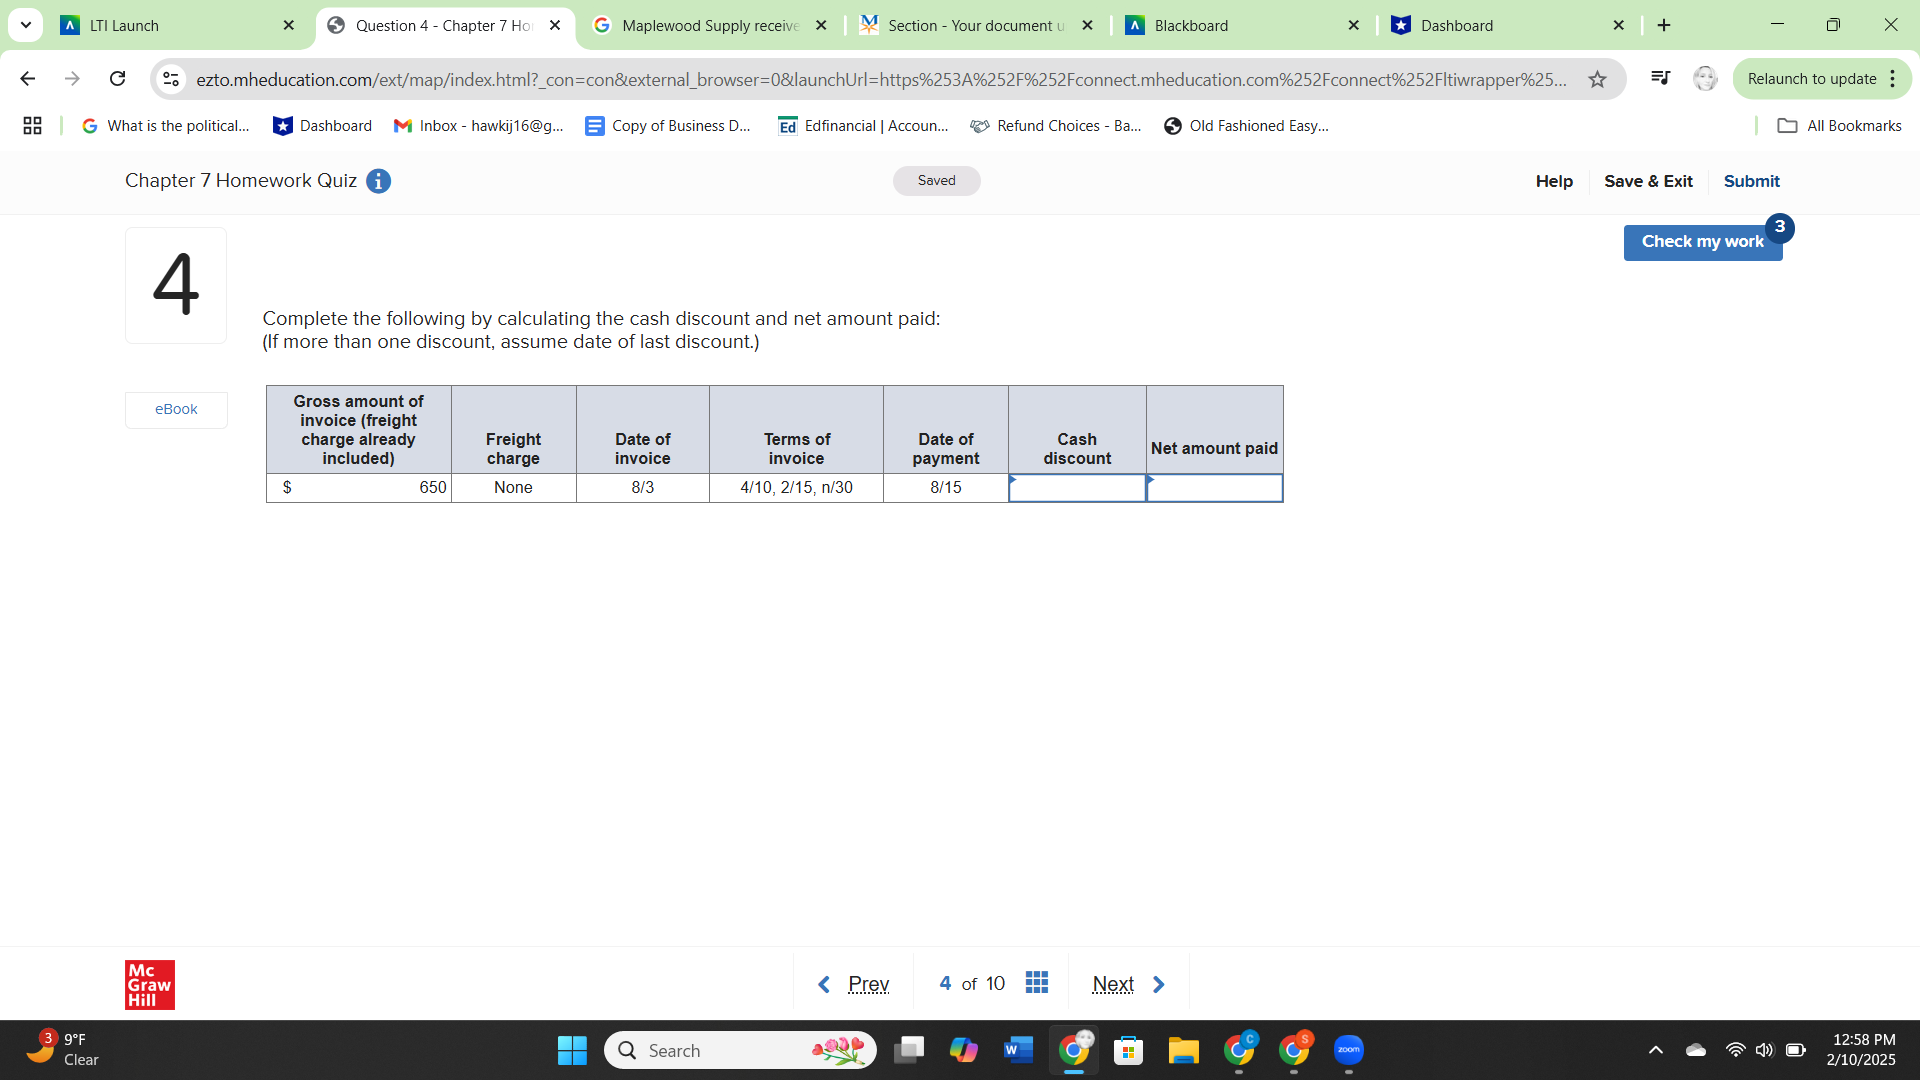The image size is (1920, 1080).
Task: Bookmark this page with the star icon
Action: pos(1597,79)
